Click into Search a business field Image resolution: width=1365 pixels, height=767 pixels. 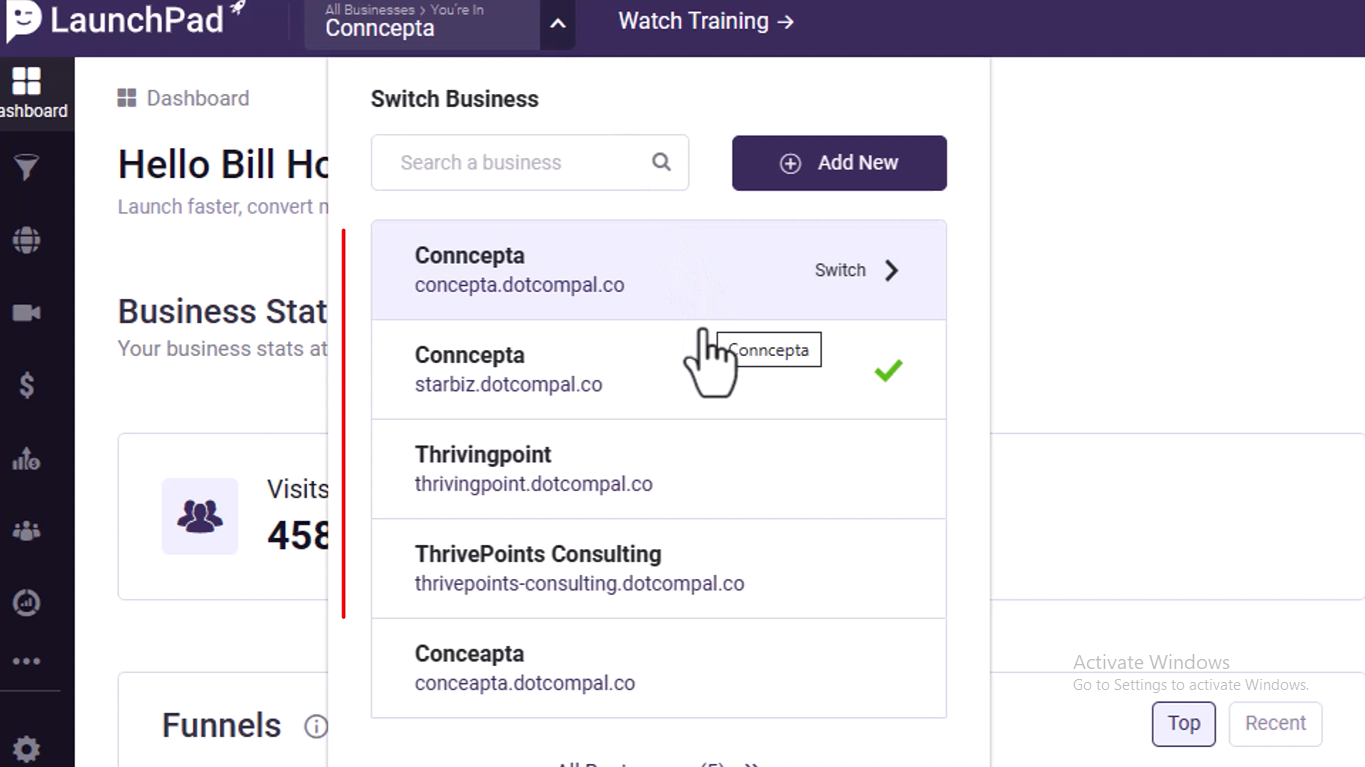530,162
